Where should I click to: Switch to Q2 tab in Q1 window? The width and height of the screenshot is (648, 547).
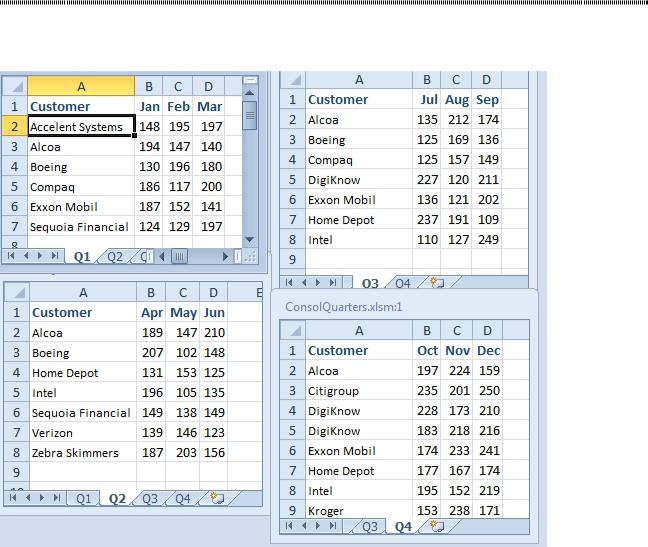(x=114, y=257)
